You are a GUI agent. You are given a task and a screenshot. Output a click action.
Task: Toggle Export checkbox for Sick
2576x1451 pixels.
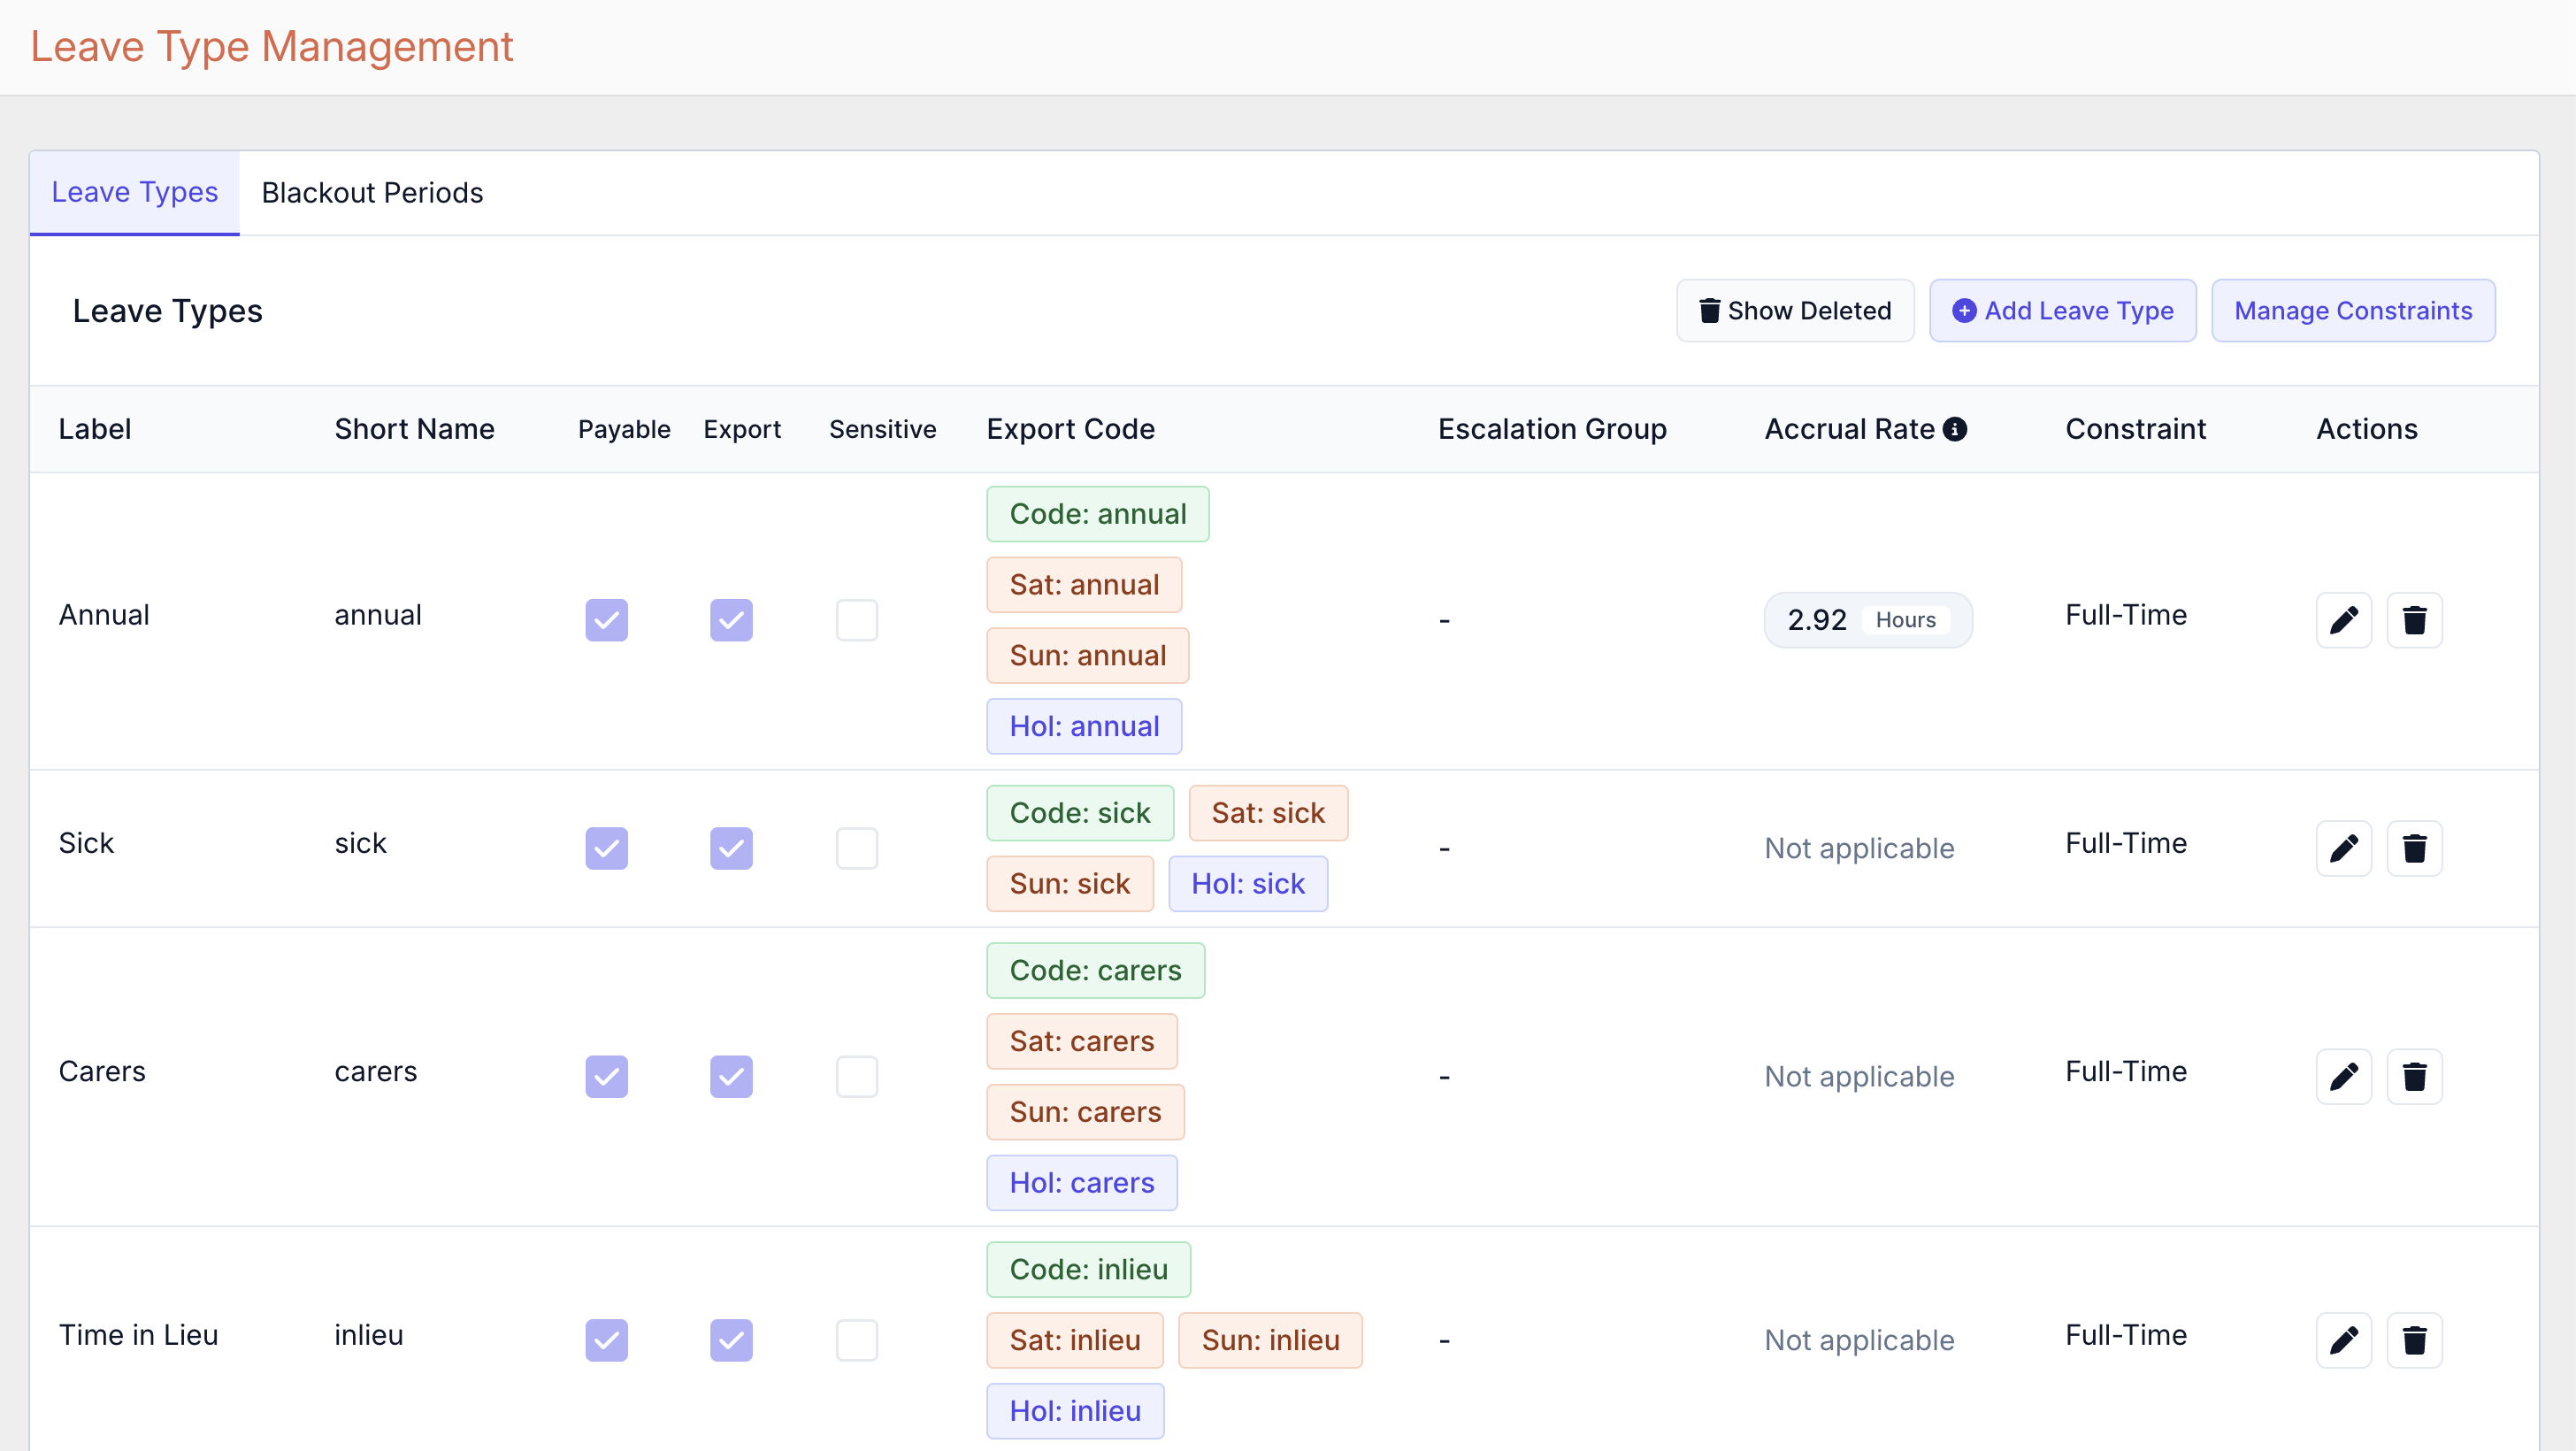point(731,848)
